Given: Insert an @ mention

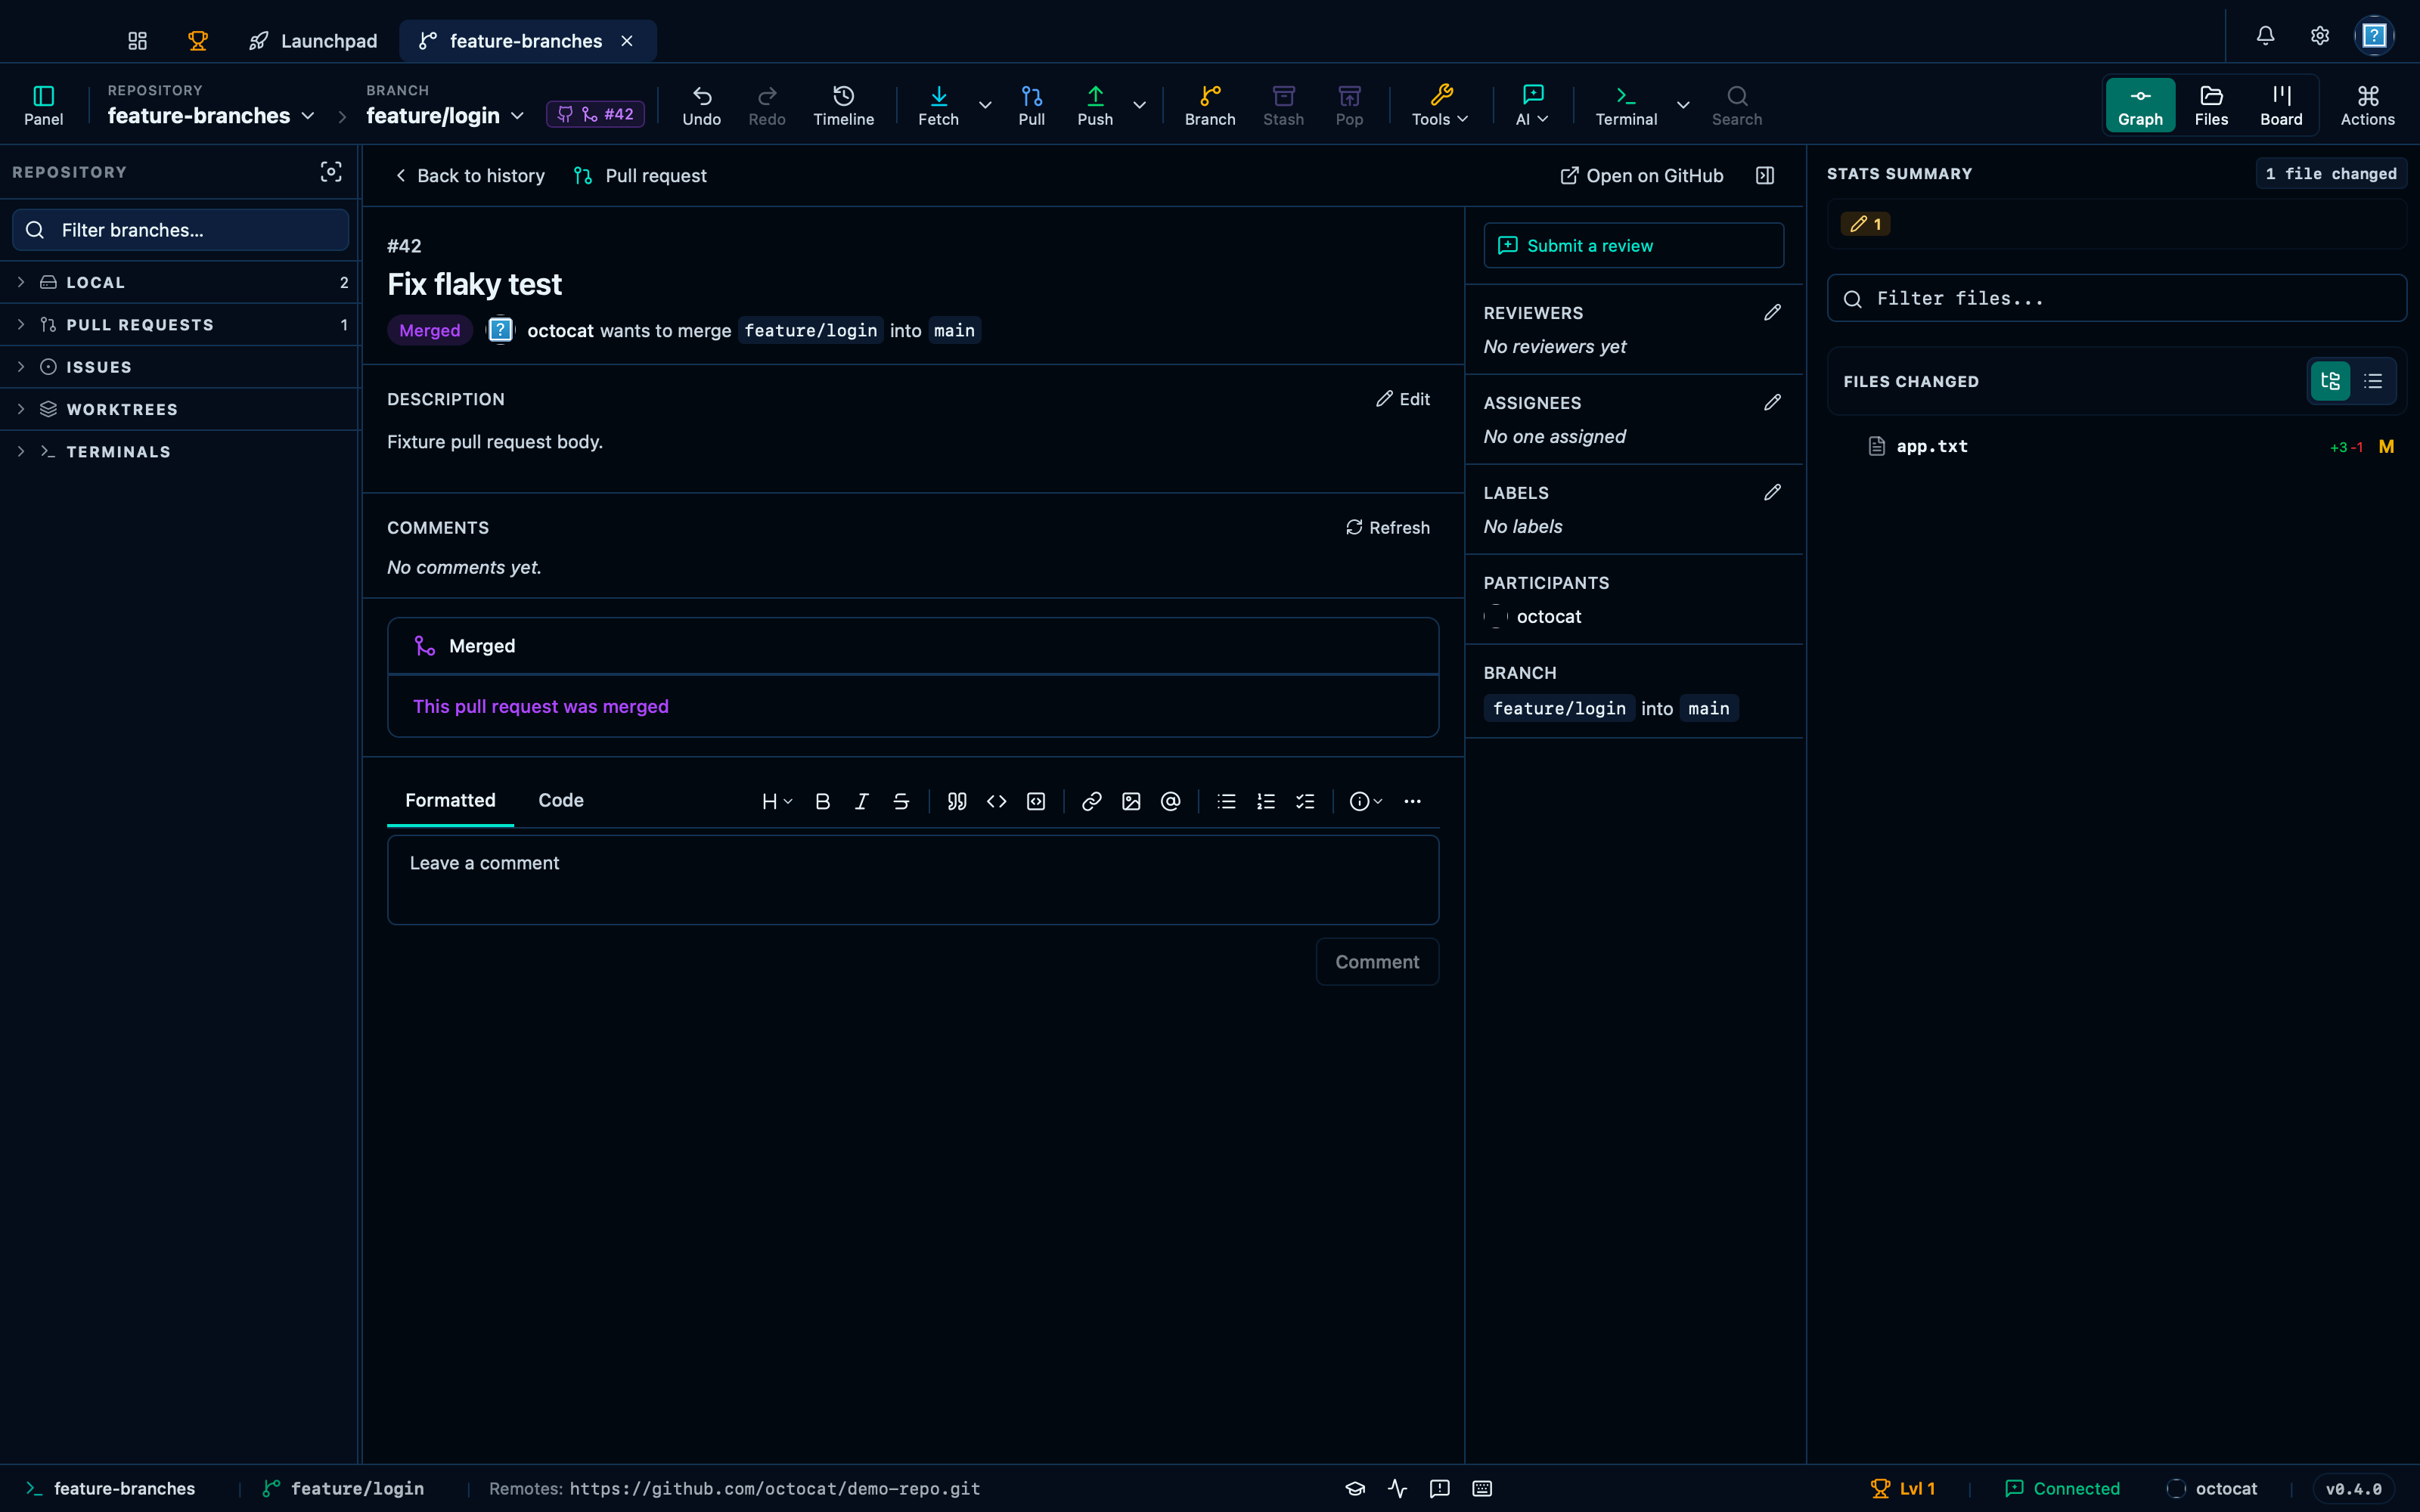Looking at the screenshot, I should tap(1171, 801).
